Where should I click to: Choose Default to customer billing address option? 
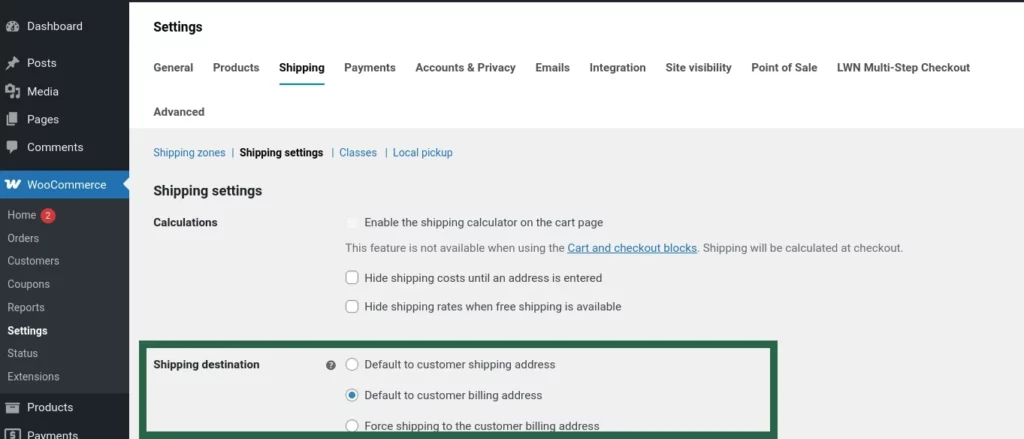(x=352, y=395)
